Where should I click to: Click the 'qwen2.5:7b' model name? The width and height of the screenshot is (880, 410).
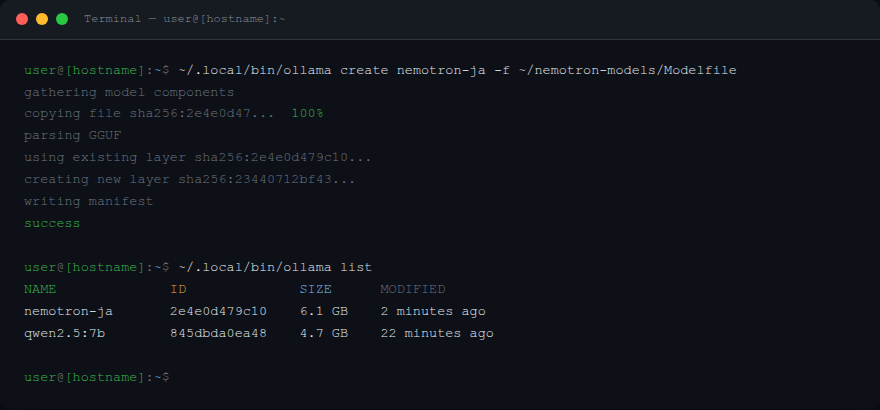[65, 333]
